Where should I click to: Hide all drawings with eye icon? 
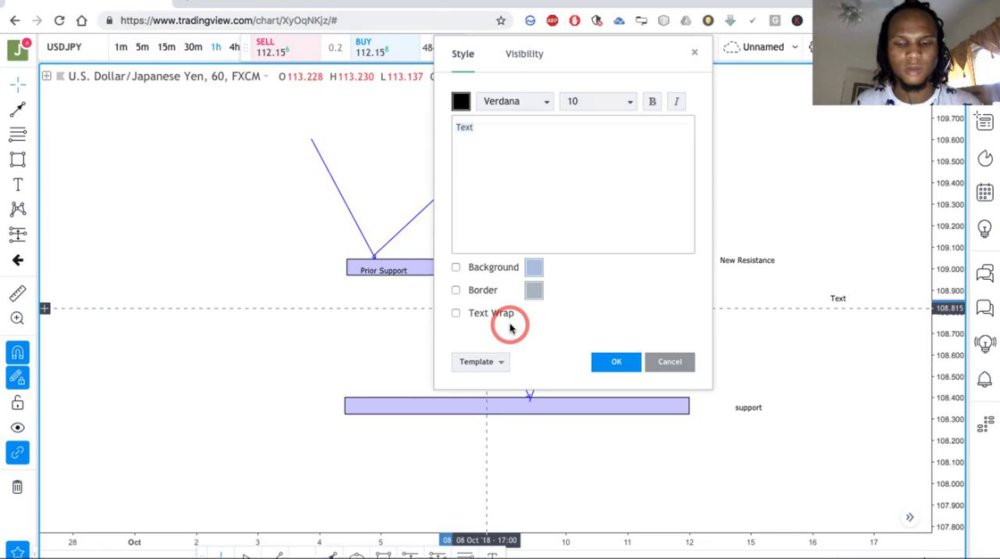18,428
